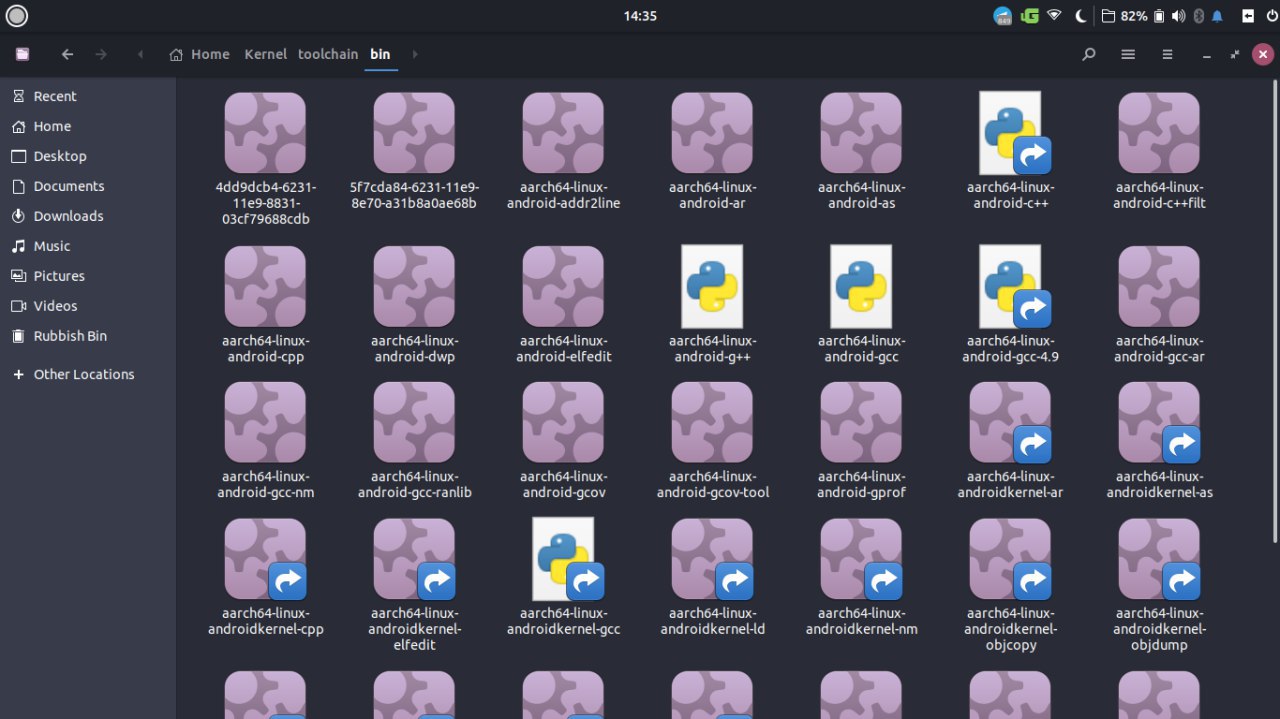Screen dimensions: 1280x719
Task: Open notifications via the blue bell icon
Action: (x=1217, y=16)
